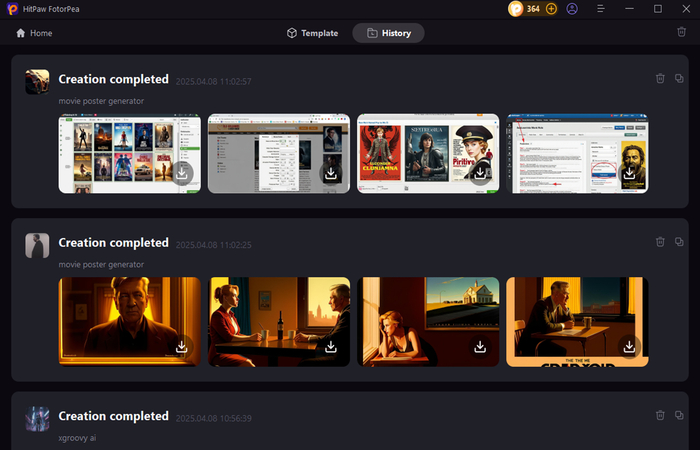Click the man silhouette source thumbnail
This screenshot has height=450, width=700.
pyautogui.click(x=37, y=245)
